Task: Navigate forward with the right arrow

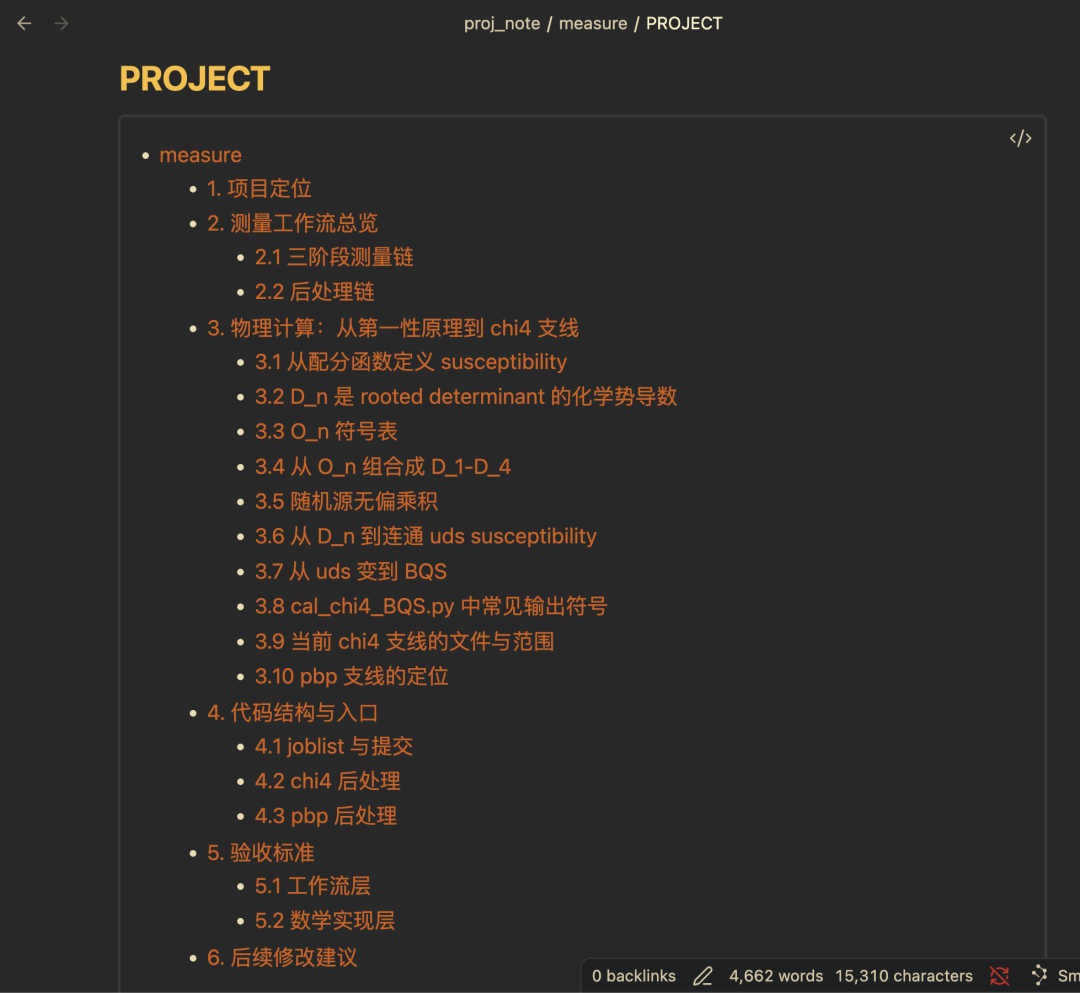Action: click(61, 23)
